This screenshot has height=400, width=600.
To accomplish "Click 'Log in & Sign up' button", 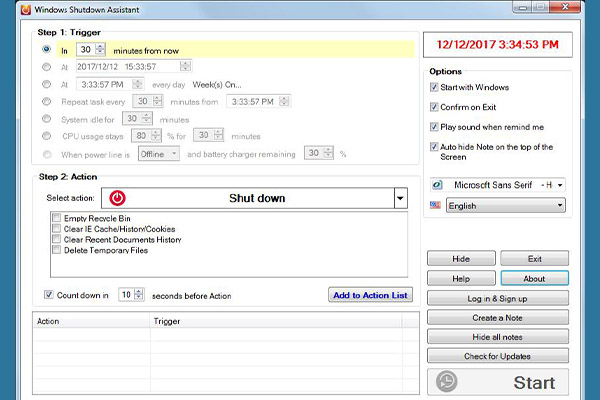I will (x=498, y=298).
